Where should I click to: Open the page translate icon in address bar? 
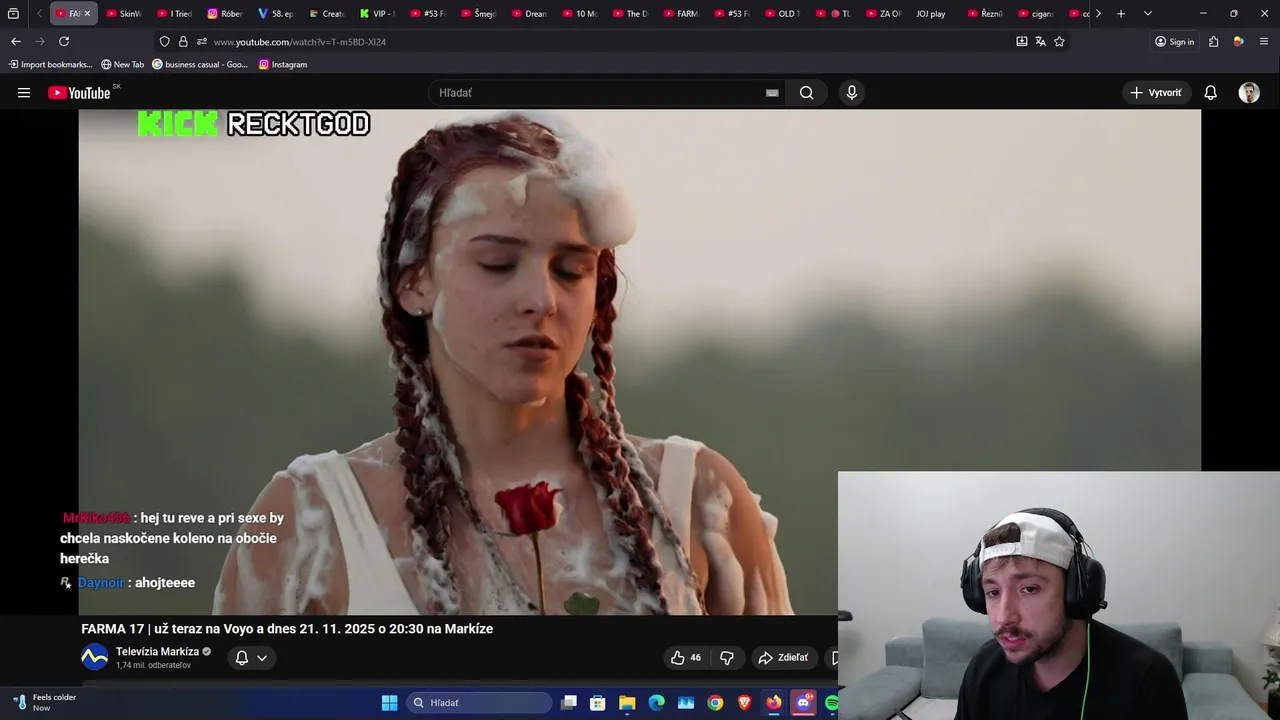(x=1040, y=41)
